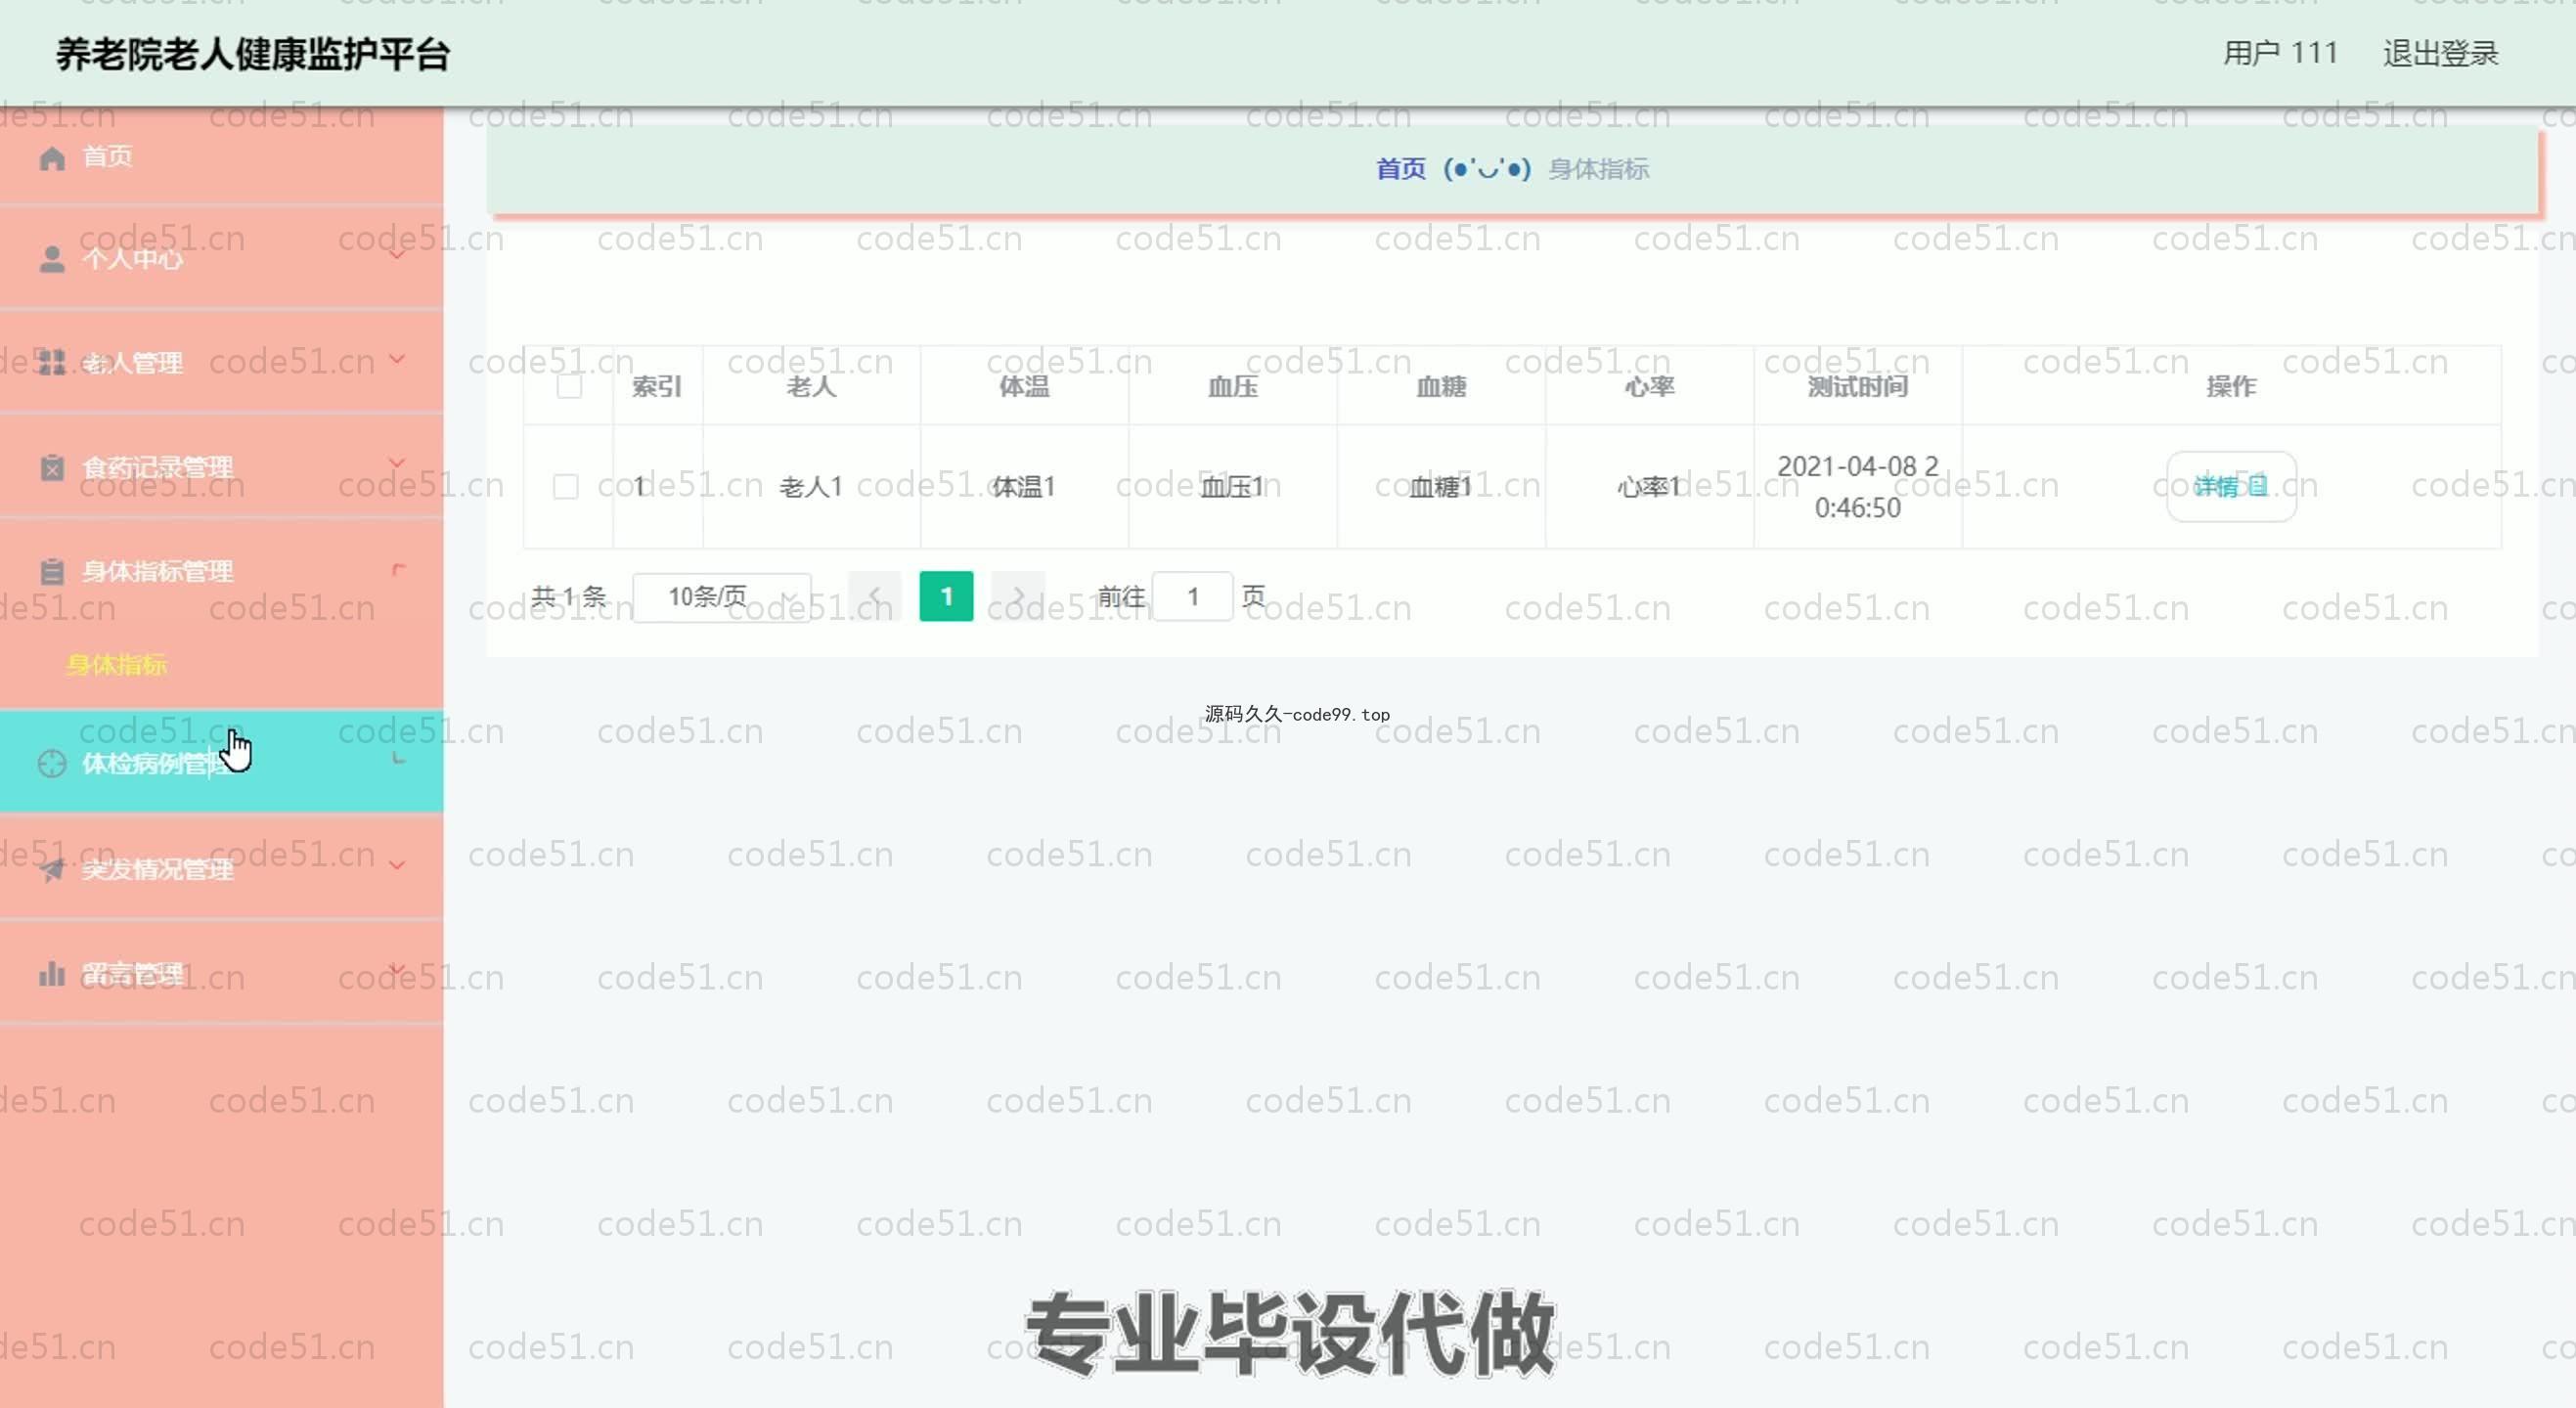Click the circular icon beside 体检病例管理
Viewport: 2576px width, 1408px height.
pyautogui.click(x=52, y=764)
